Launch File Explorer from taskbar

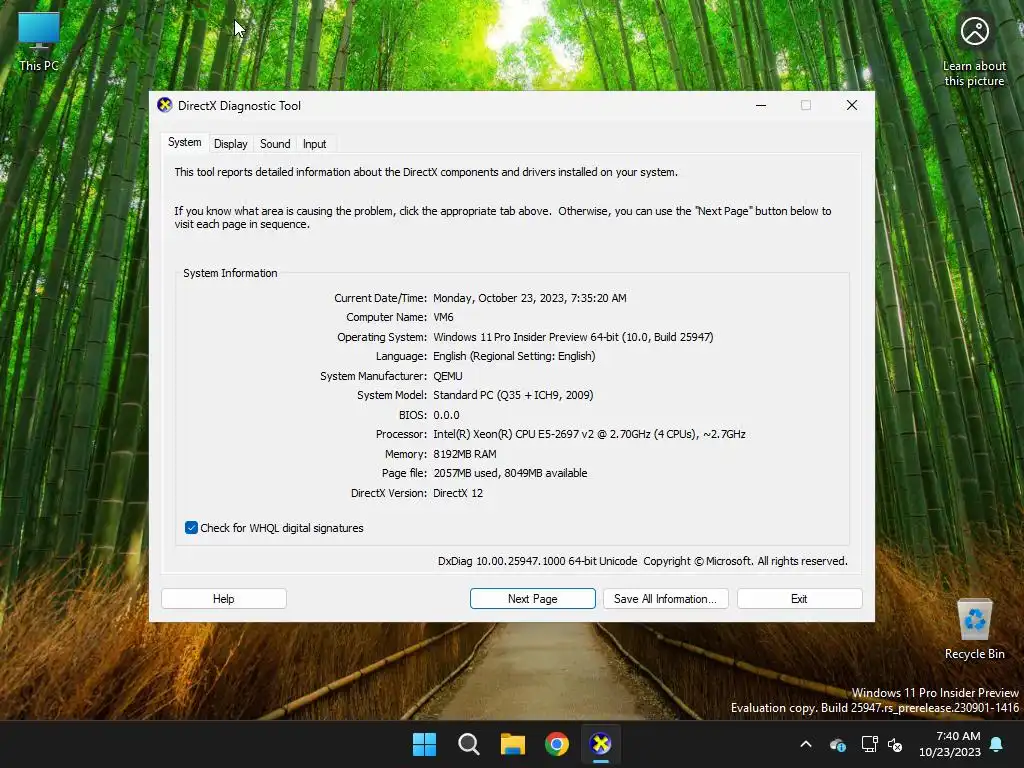513,744
